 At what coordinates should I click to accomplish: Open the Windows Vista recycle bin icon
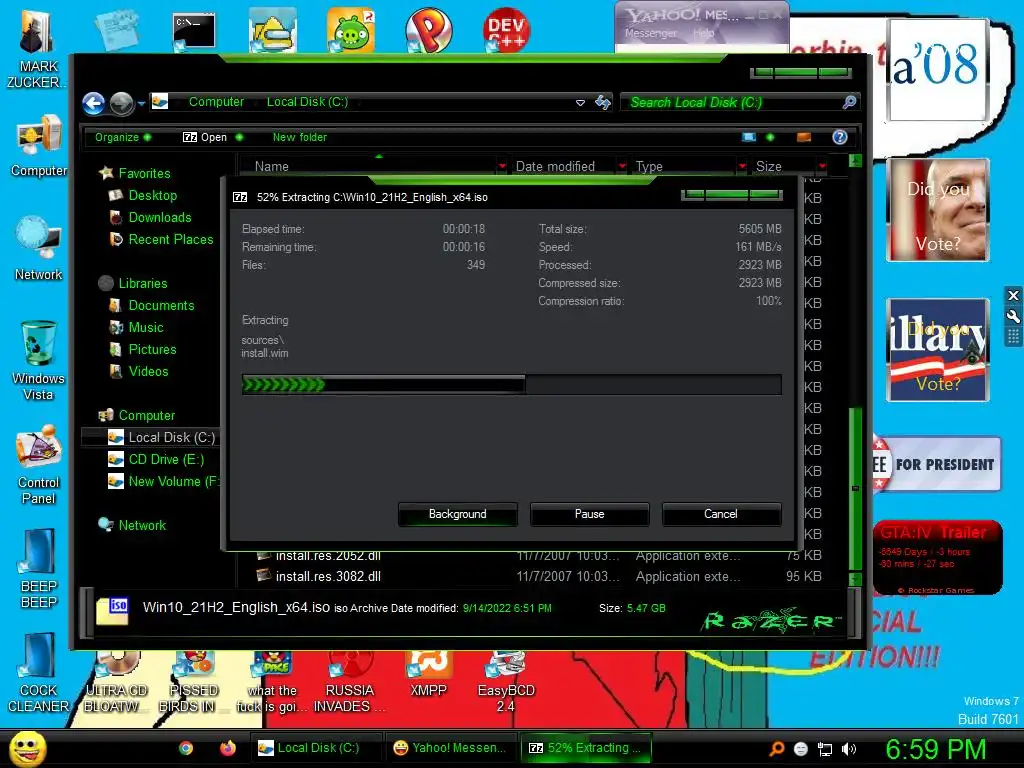pyautogui.click(x=39, y=360)
